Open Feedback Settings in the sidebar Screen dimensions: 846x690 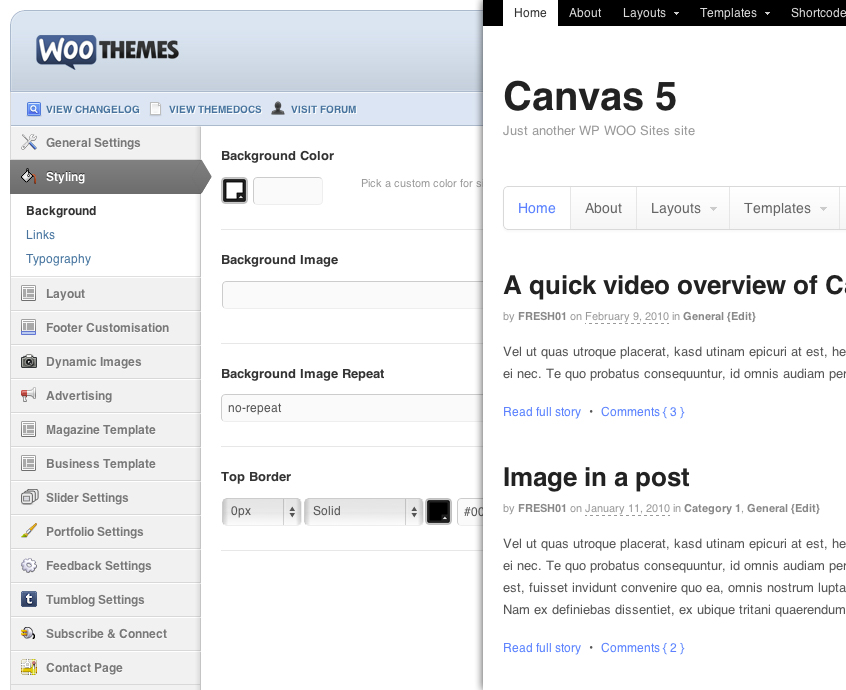click(x=106, y=565)
